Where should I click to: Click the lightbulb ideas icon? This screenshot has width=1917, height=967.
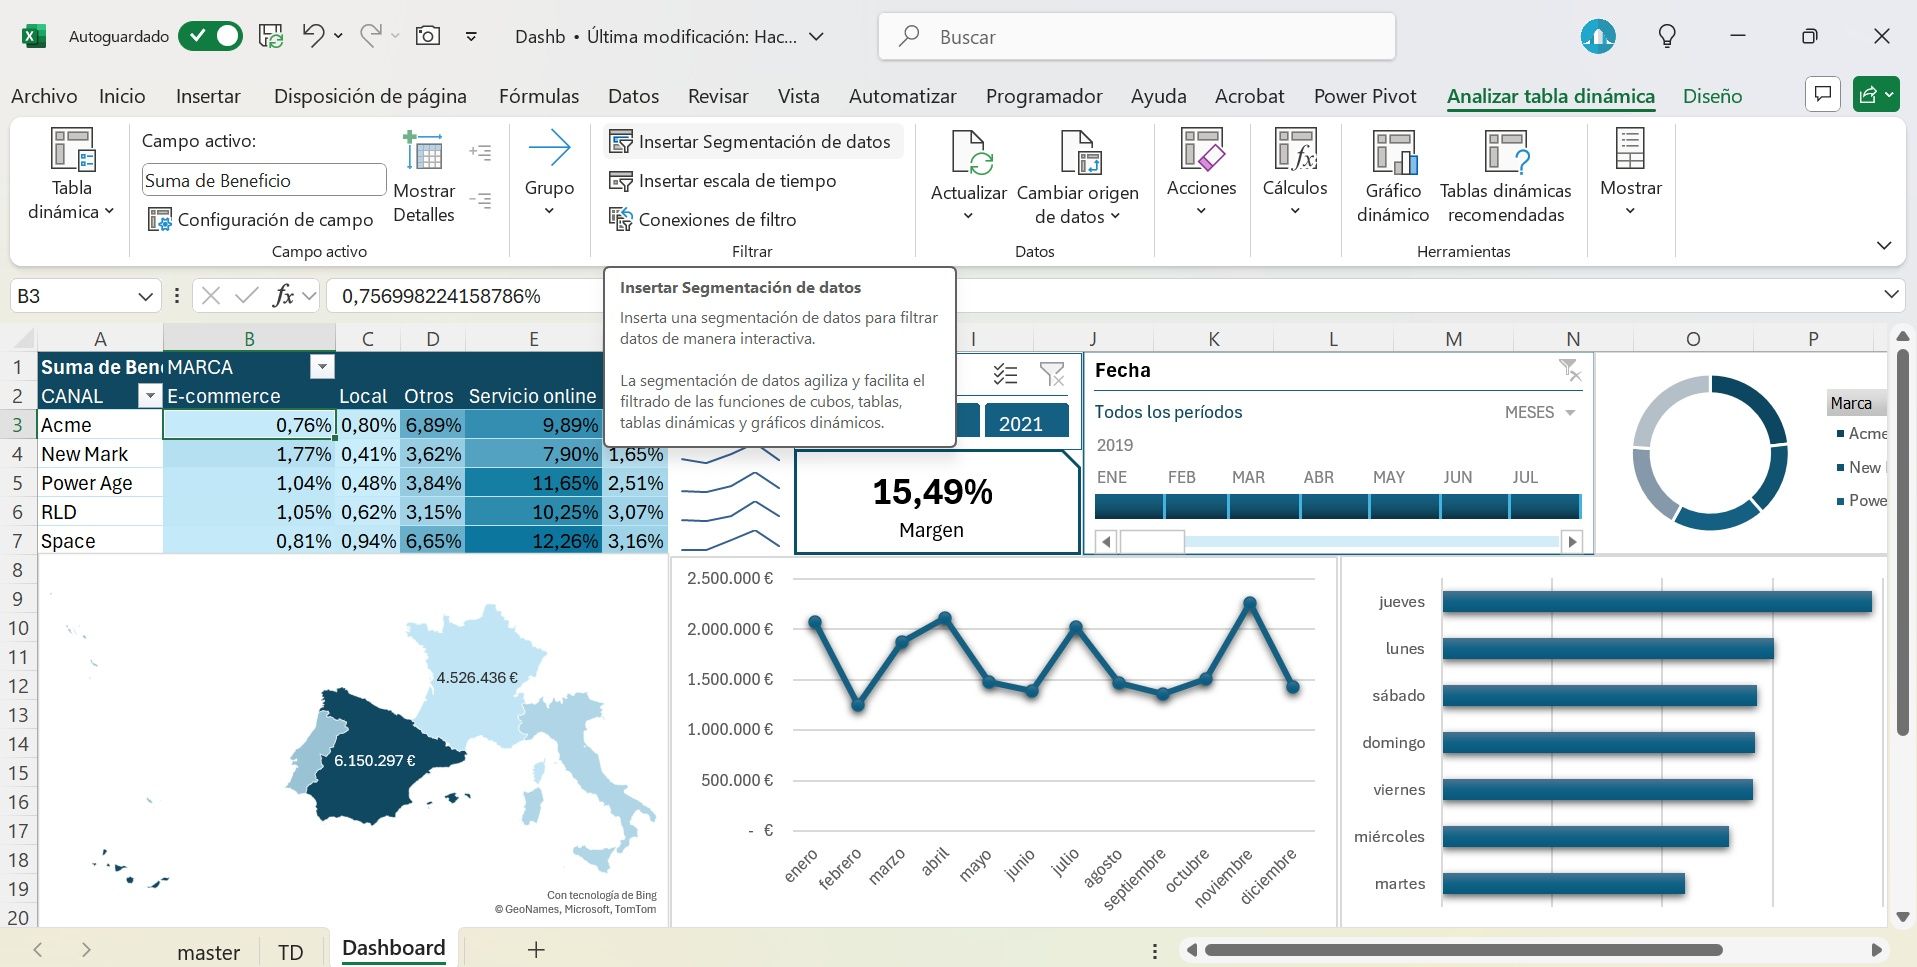1667,36
